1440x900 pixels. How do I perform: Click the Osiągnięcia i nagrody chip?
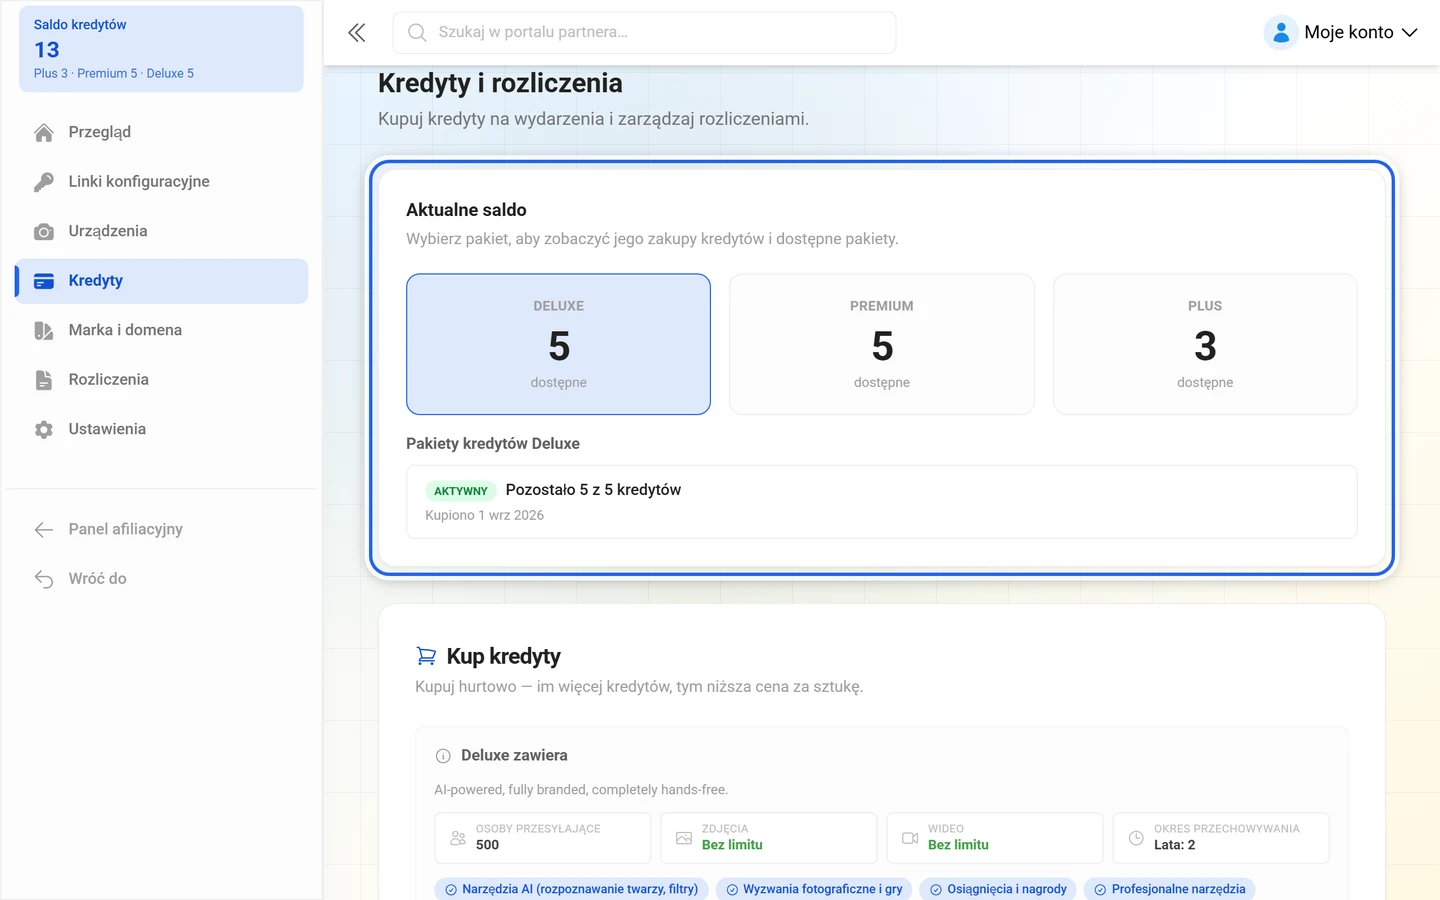coord(998,889)
